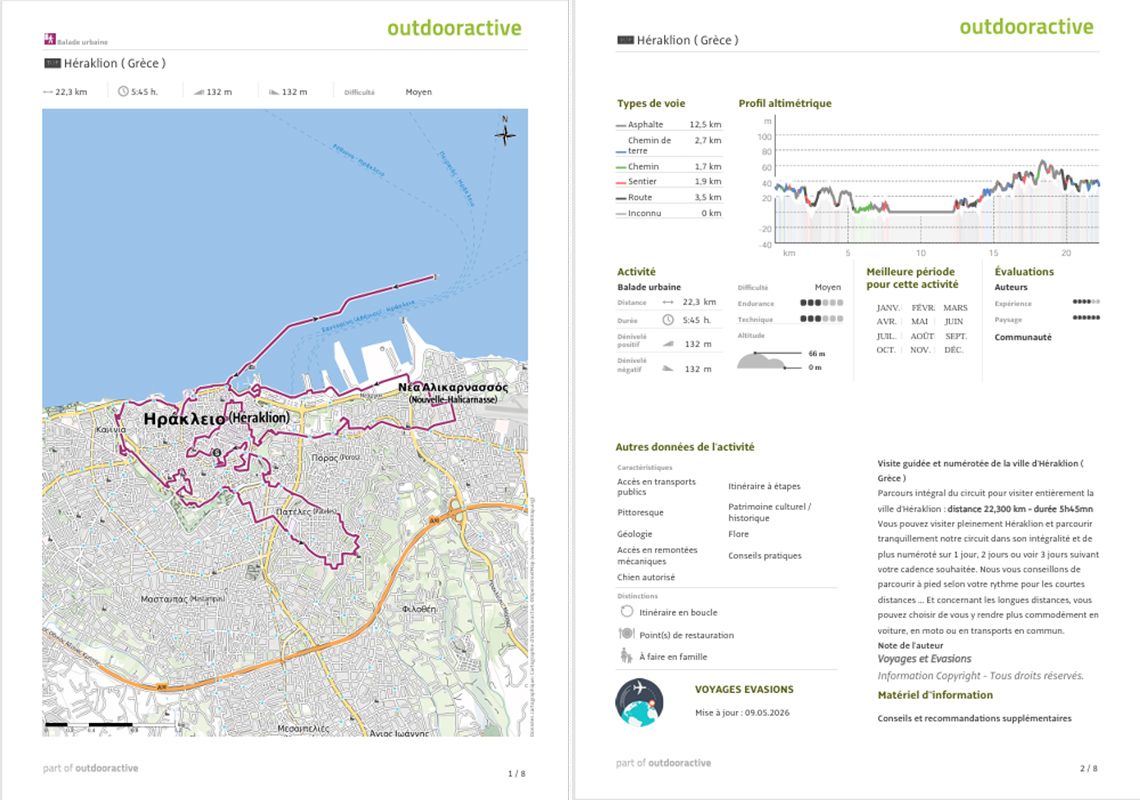Click the AOÛT month label
This screenshot has height=800, width=1140.
click(922, 336)
